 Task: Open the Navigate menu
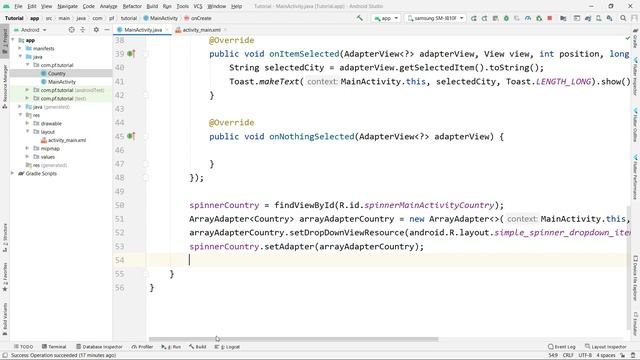tap(67, 6)
